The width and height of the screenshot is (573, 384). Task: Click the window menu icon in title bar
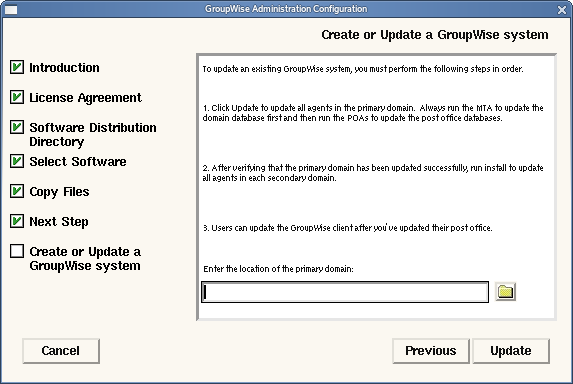coord(11,9)
